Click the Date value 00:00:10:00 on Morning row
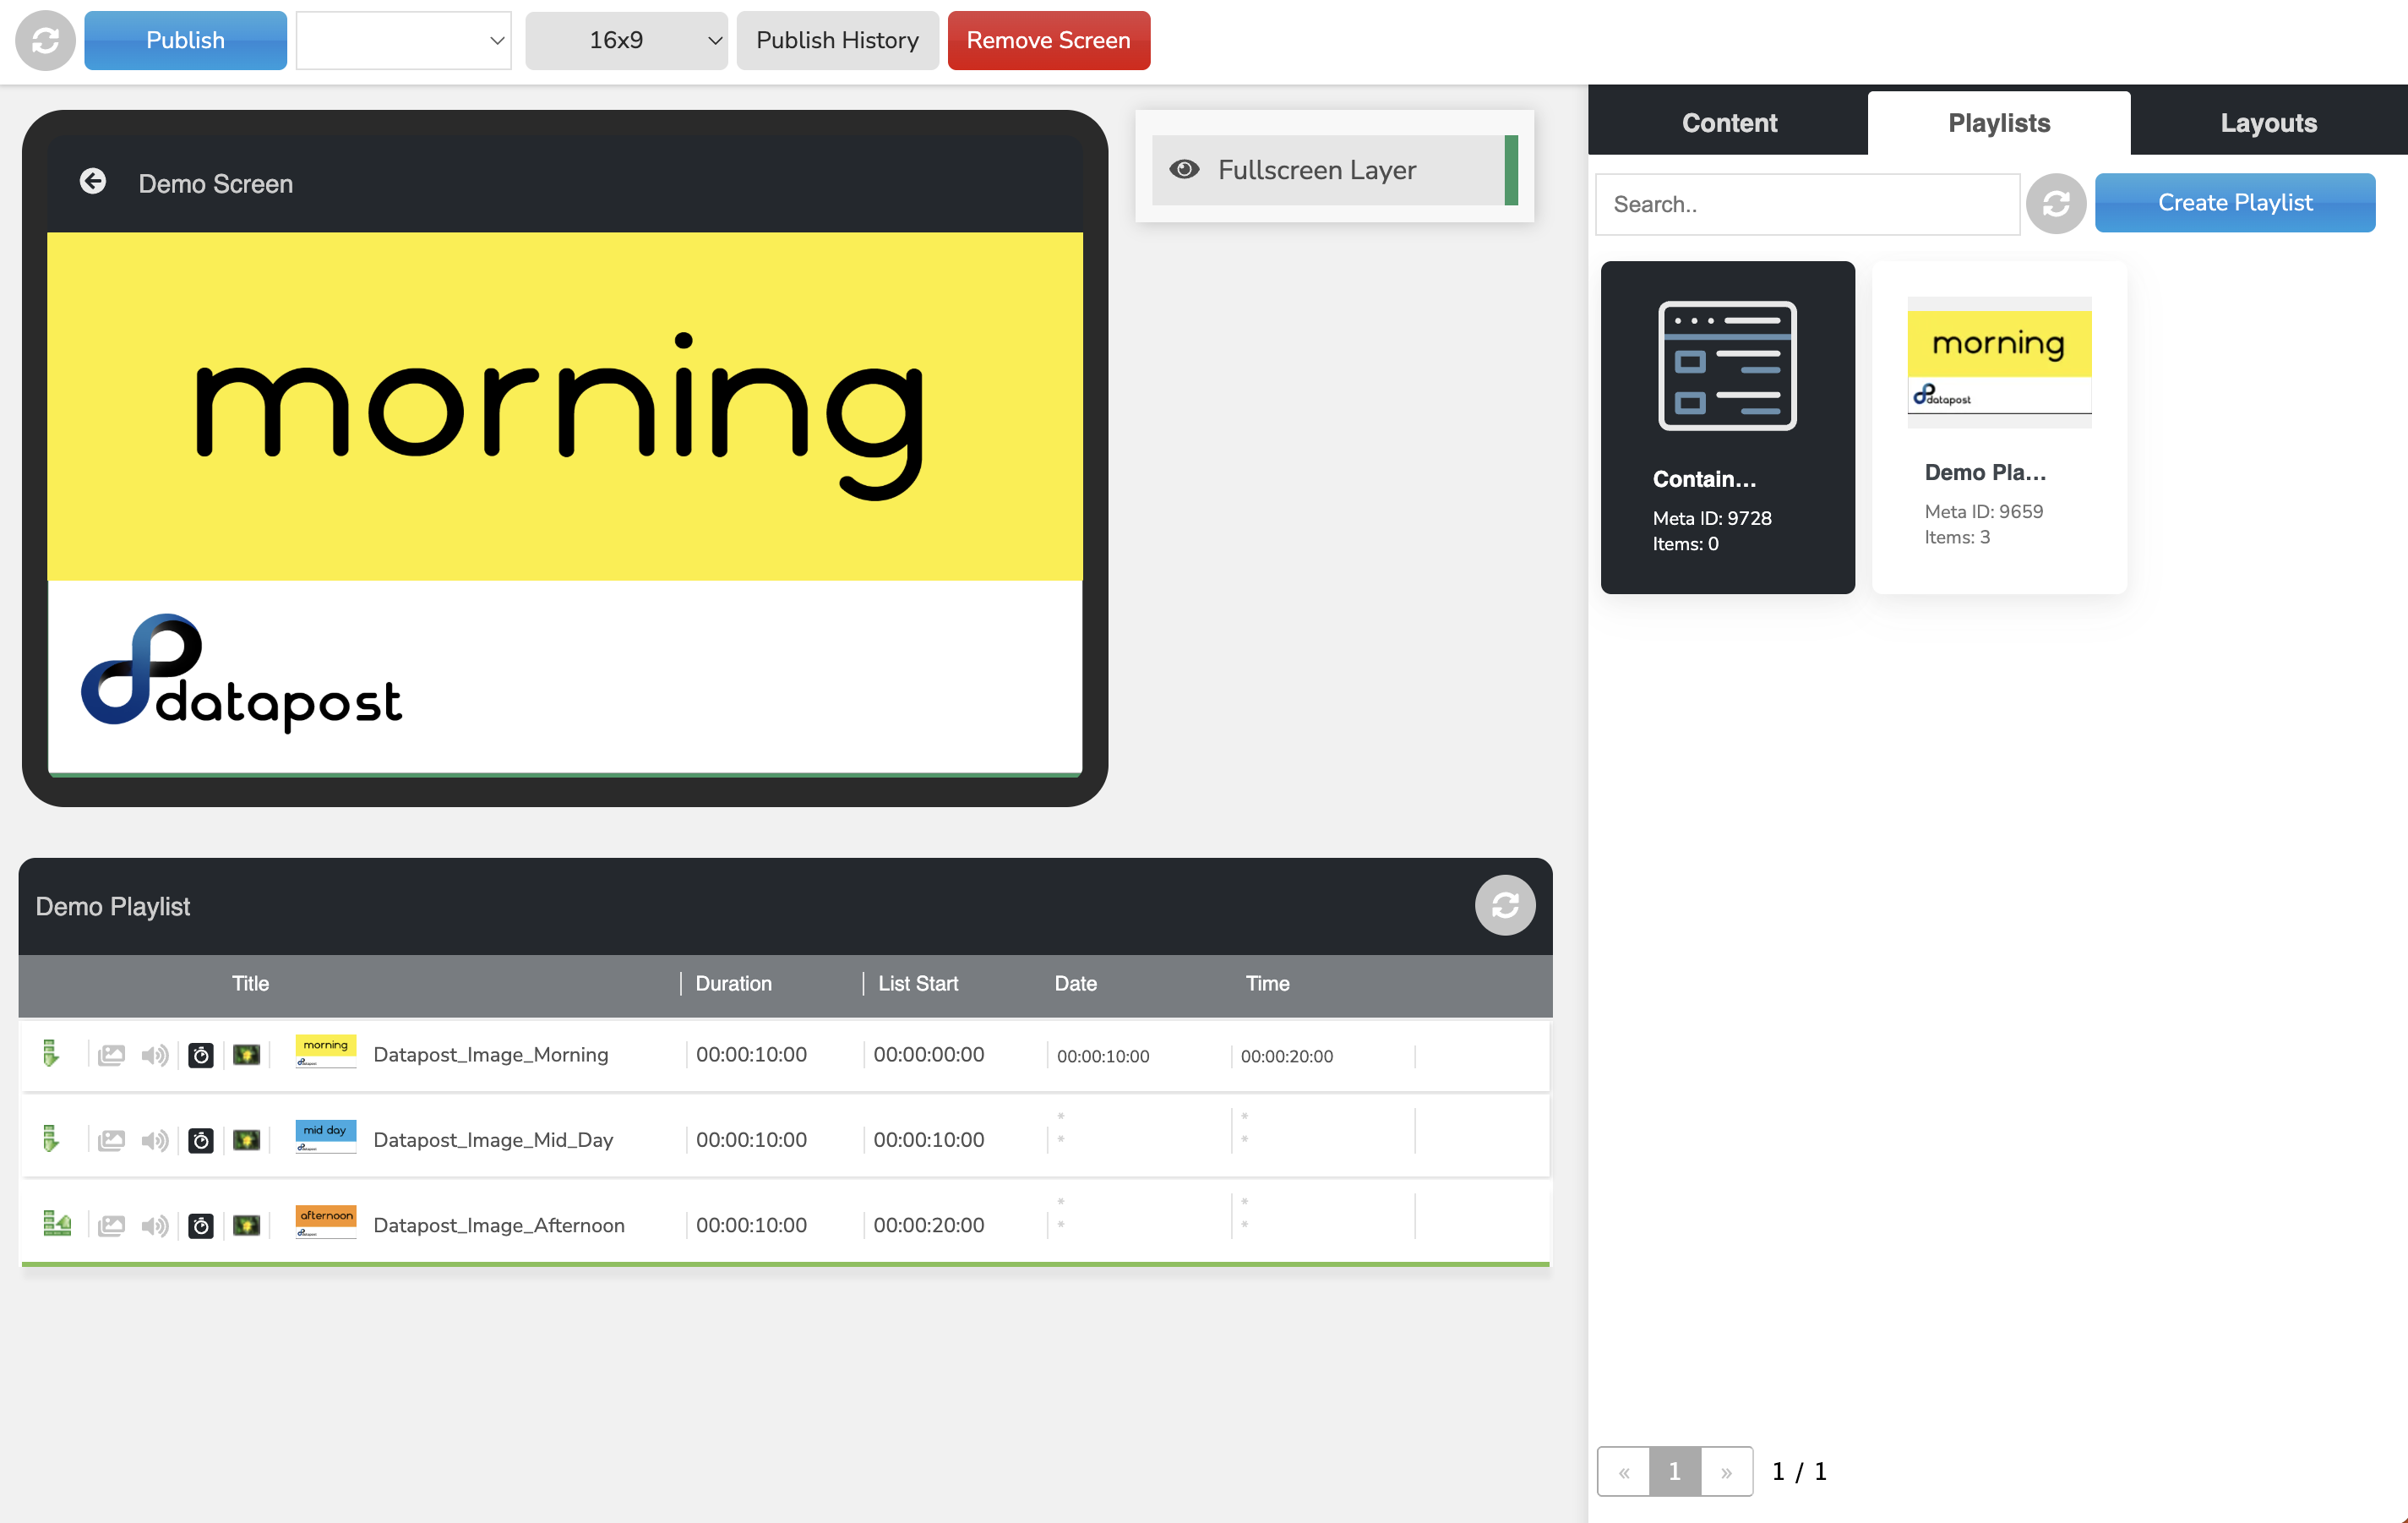Viewport: 2408px width, 1523px height. tap(1103, 1056)
